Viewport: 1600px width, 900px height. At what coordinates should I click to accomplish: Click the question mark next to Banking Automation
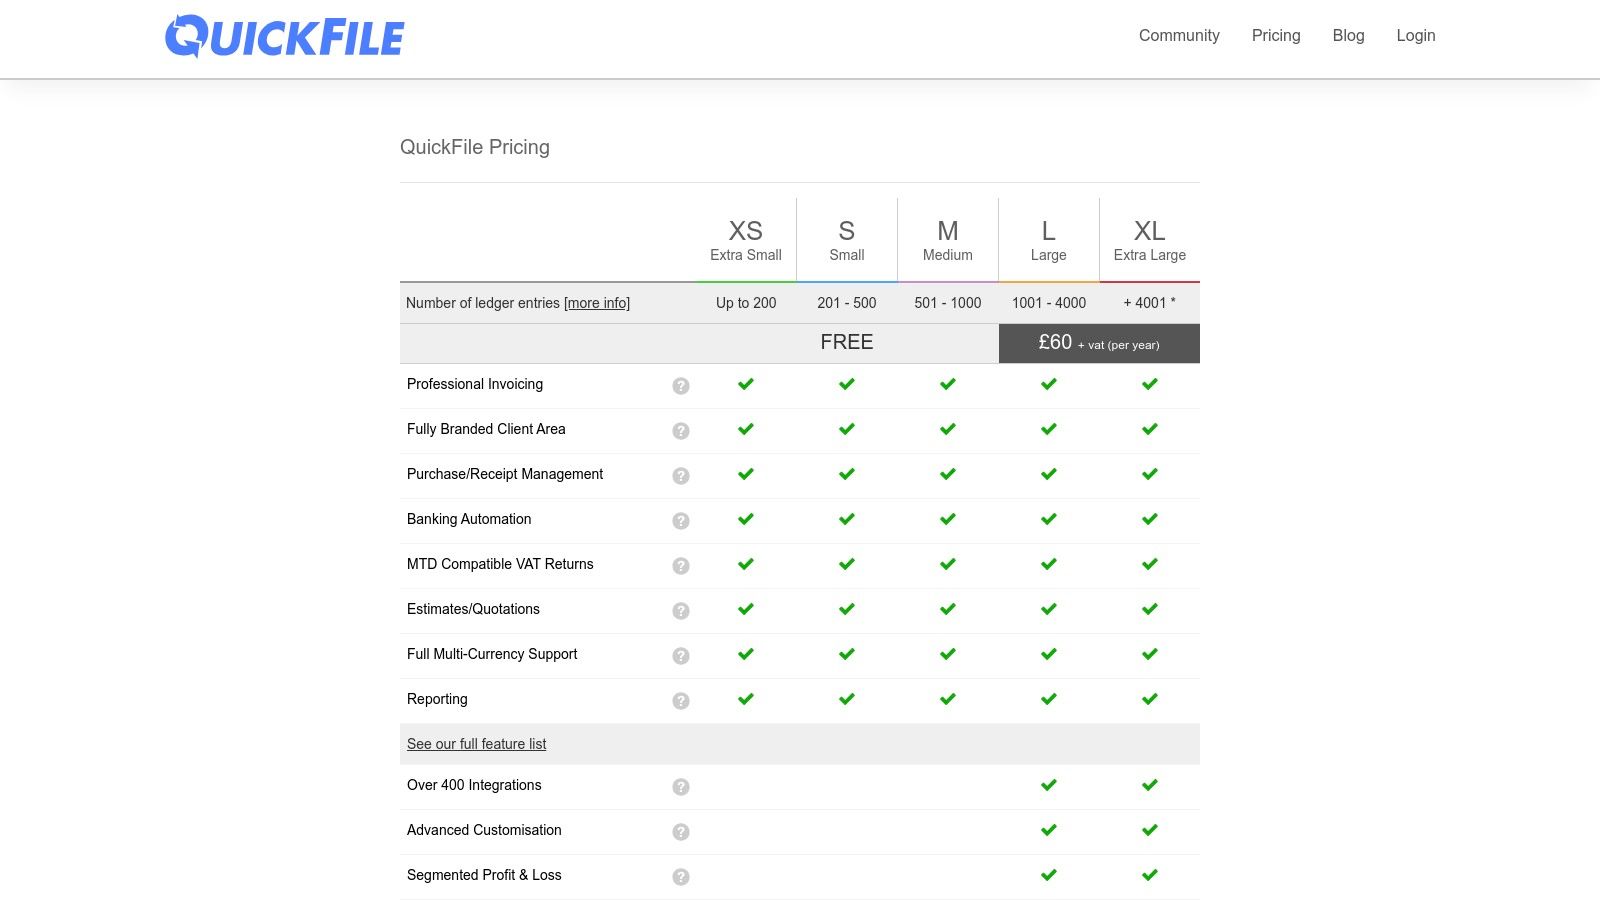coord(681,520)
